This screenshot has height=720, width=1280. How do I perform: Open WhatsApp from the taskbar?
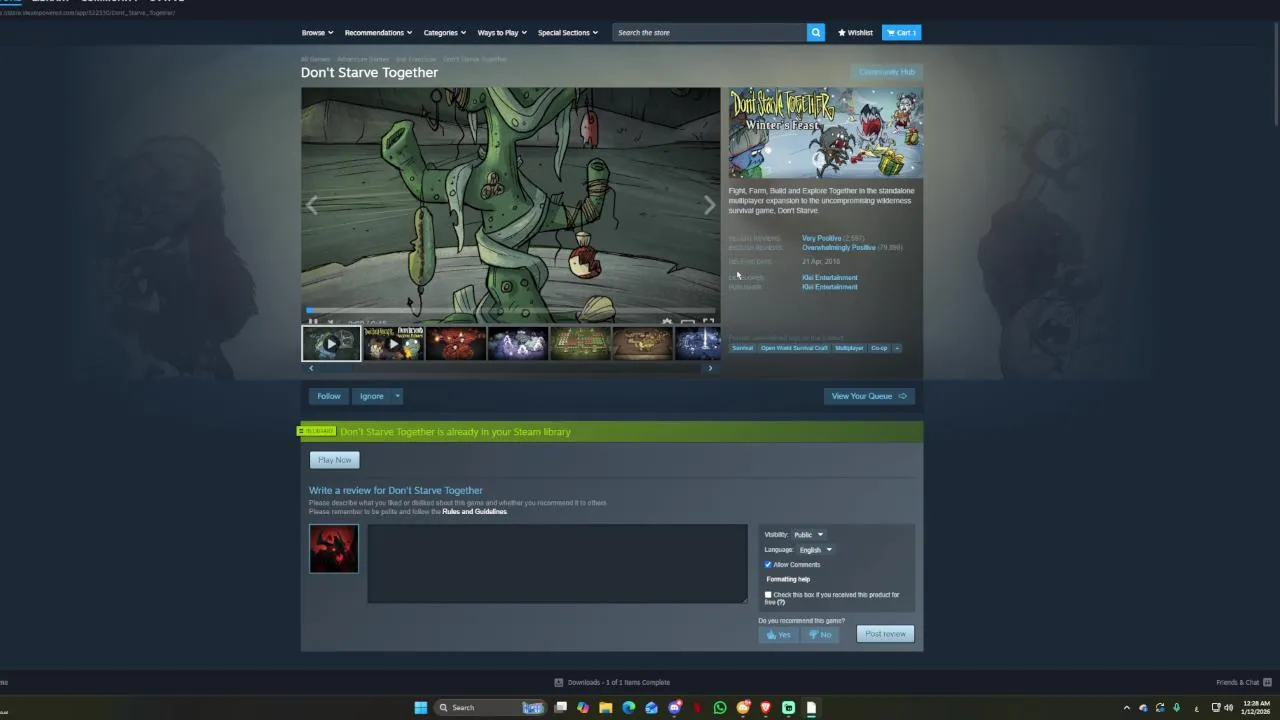point(720,707)
